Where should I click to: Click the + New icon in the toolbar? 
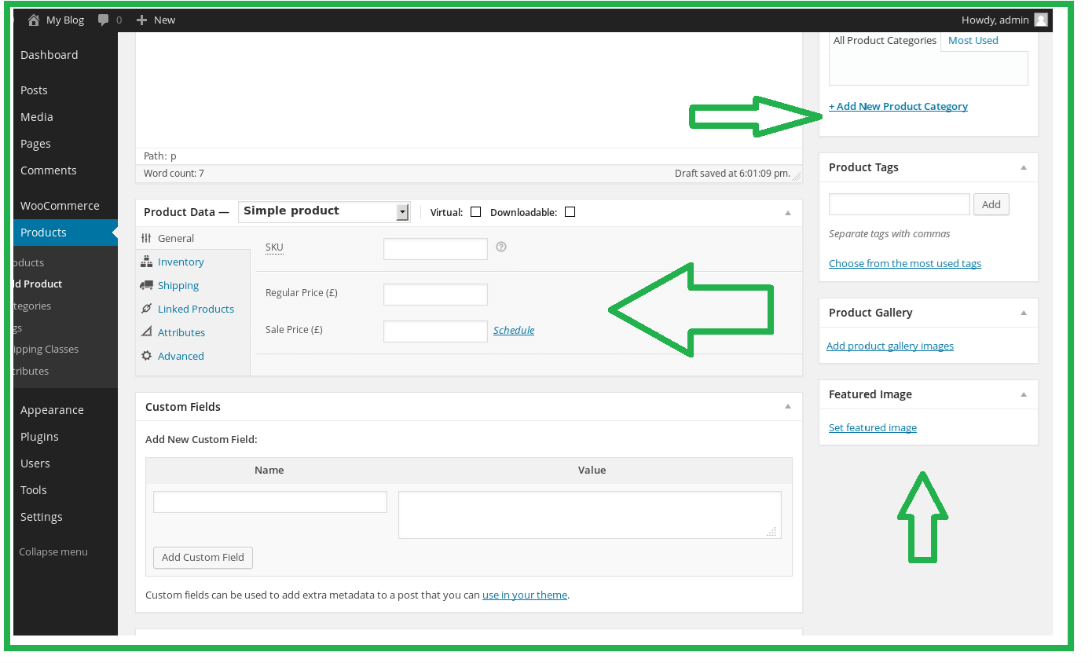(x=143, y=19)
